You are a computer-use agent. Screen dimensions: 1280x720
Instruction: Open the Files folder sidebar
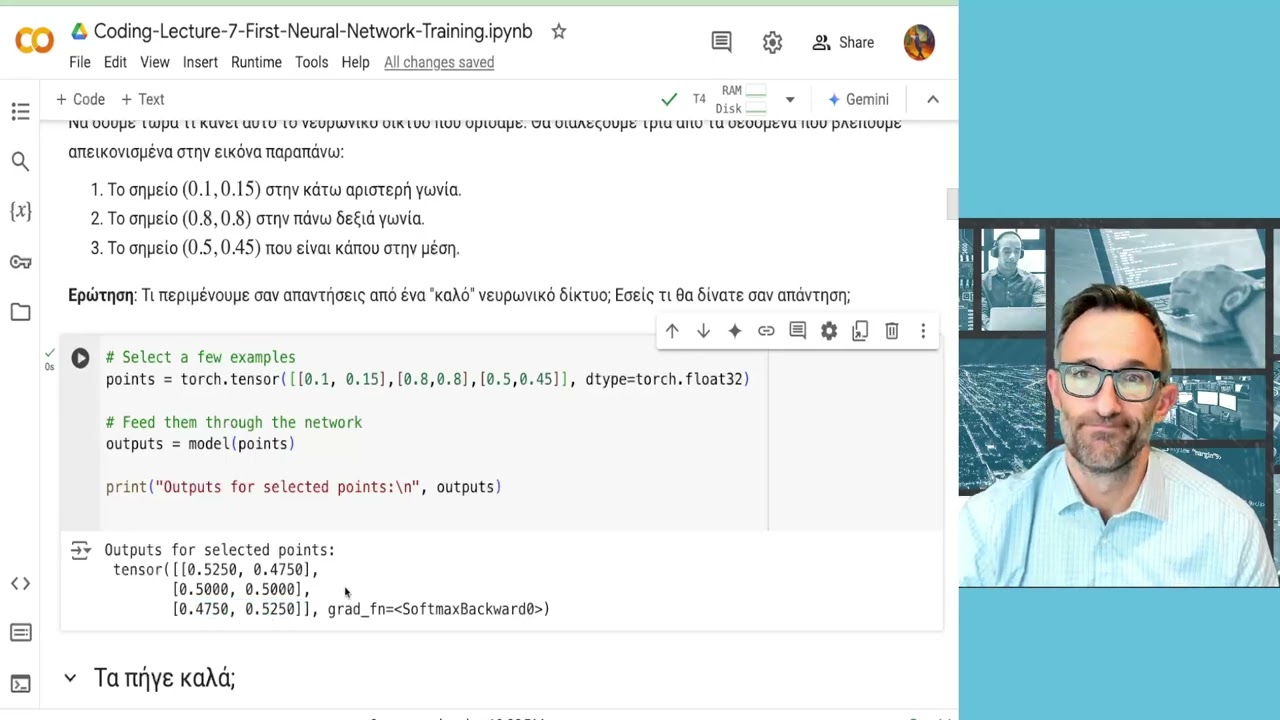(x=20, y=312)
